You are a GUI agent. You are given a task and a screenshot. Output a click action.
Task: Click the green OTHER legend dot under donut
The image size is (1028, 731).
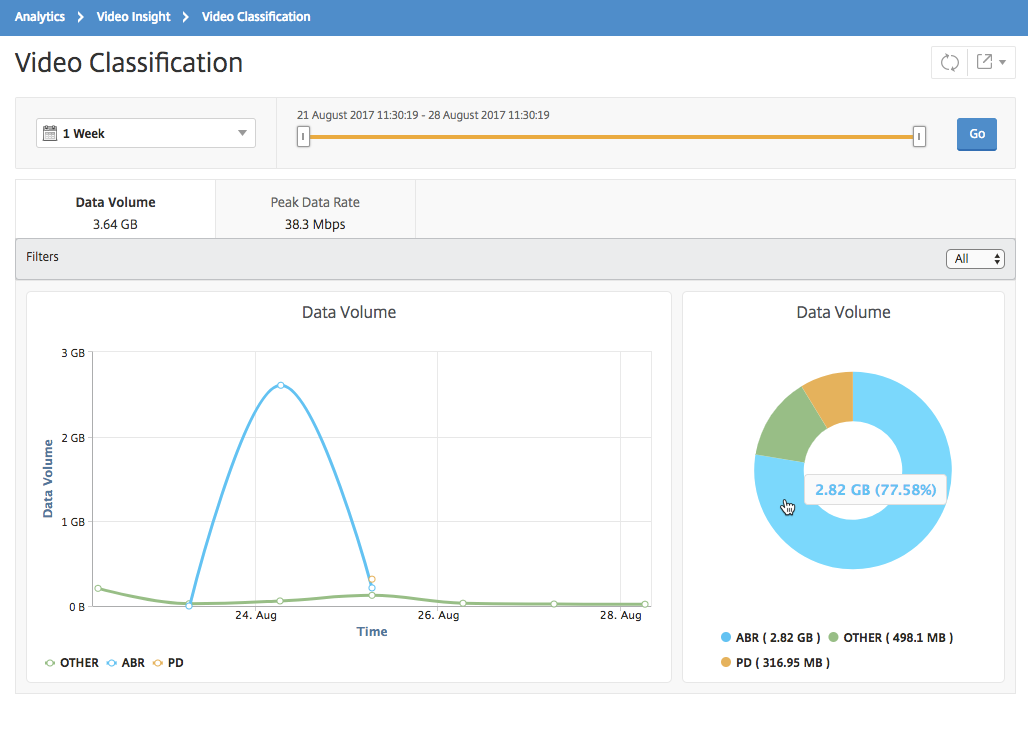[833, 637]
